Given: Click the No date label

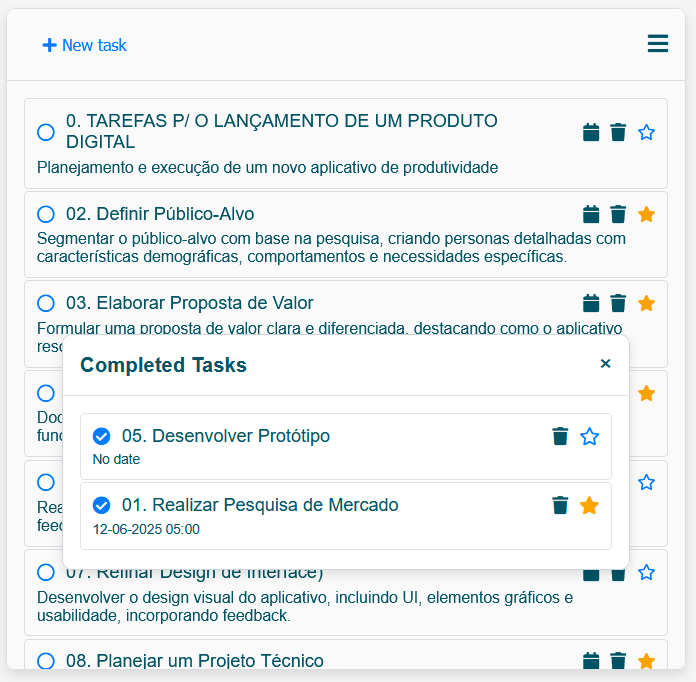Looking at the screenshot, I should (116, 459).
